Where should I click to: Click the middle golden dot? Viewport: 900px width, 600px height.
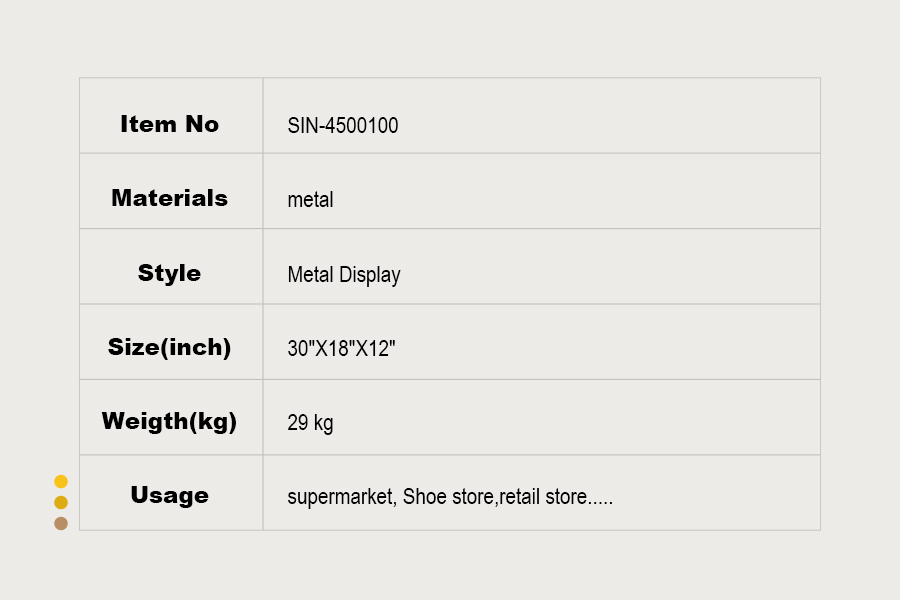pos(61,502)
